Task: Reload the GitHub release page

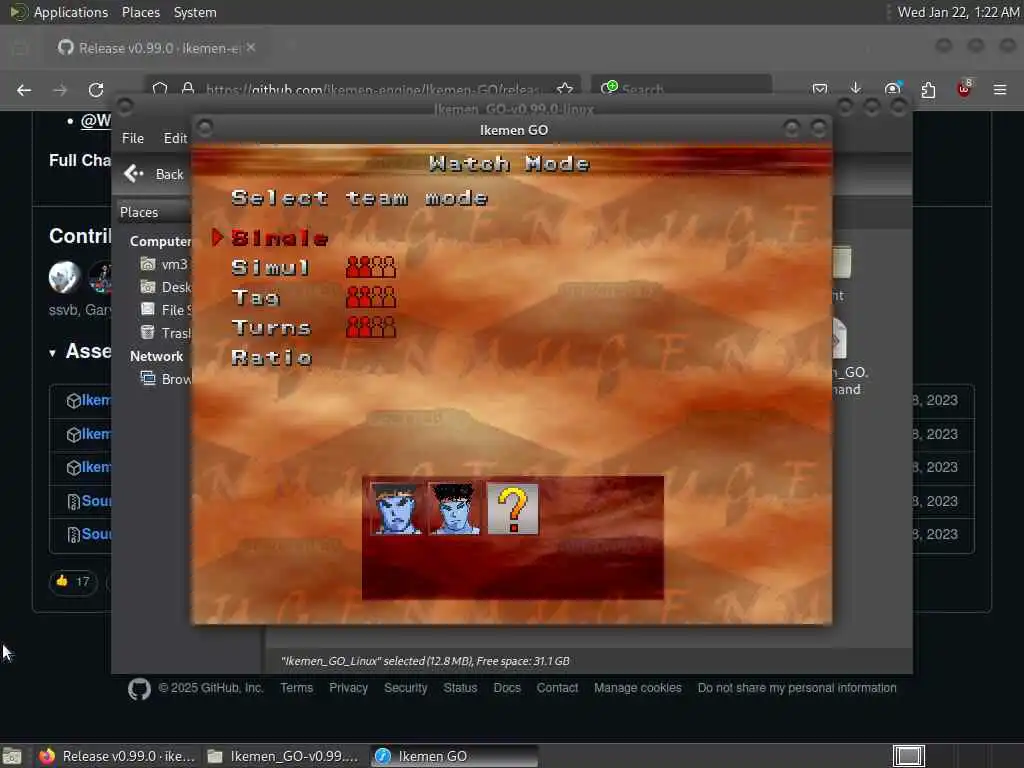Action: click(96, 90)
